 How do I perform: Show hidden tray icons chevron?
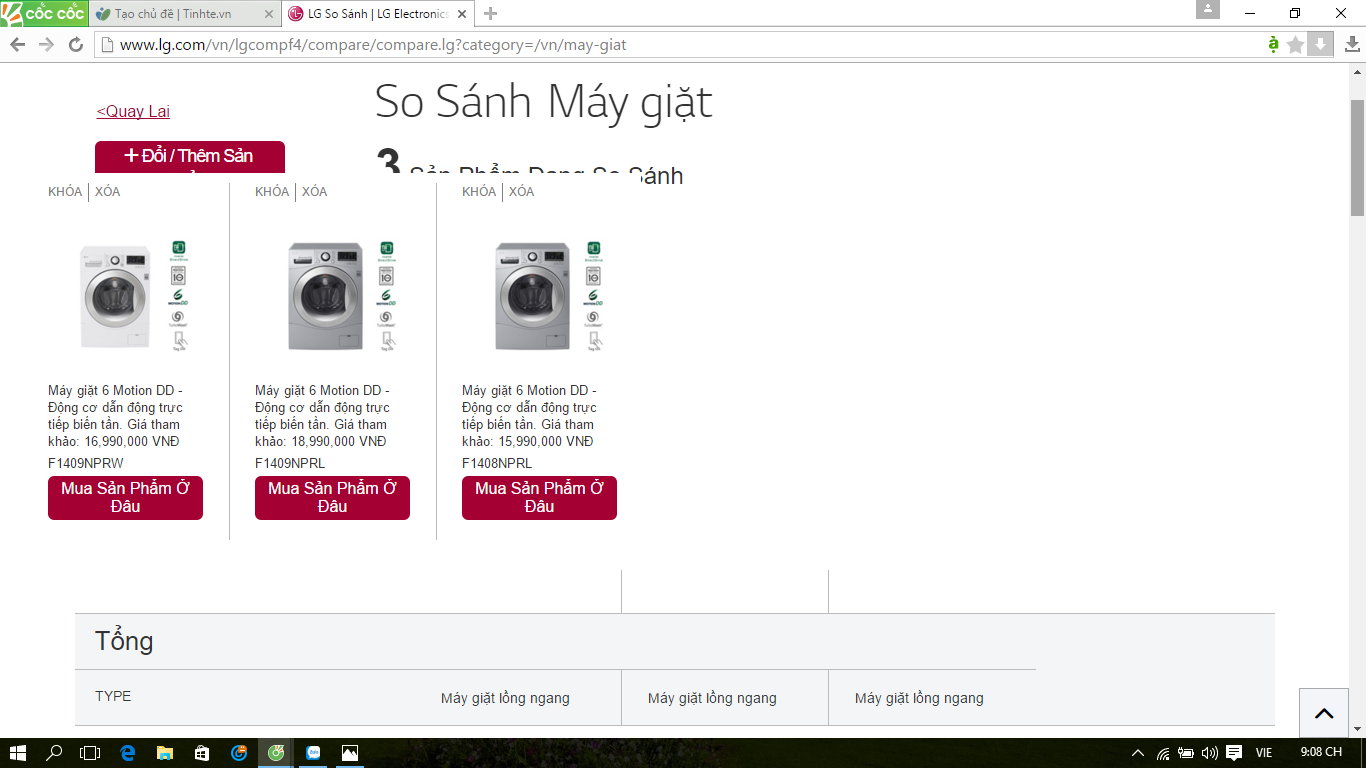click(1137, 753)
